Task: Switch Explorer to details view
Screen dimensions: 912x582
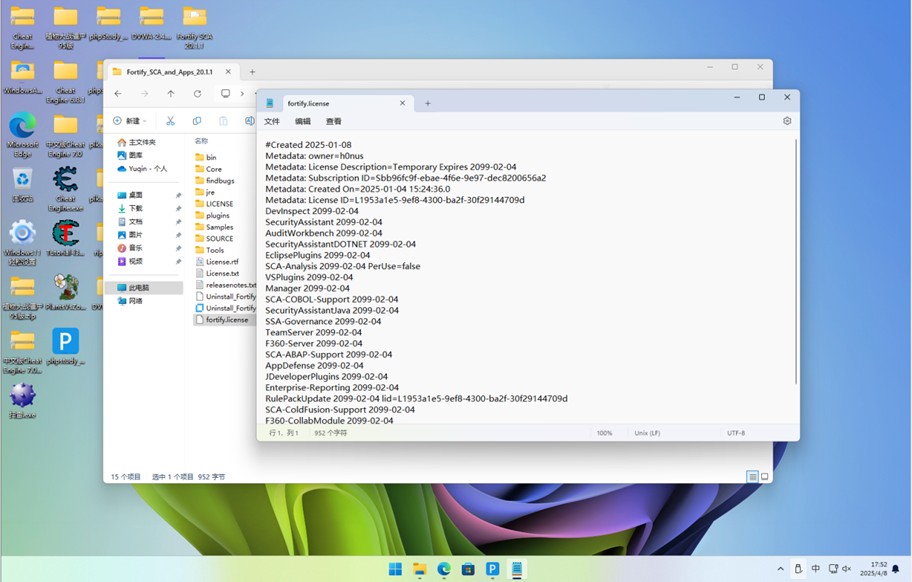Action: click(x=752, y=477)
